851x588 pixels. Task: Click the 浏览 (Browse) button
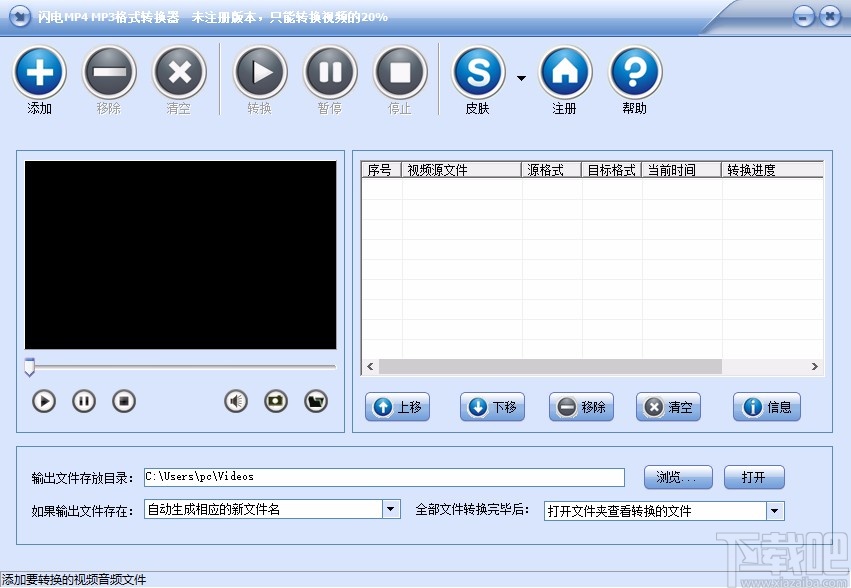(x=677, y=477)
